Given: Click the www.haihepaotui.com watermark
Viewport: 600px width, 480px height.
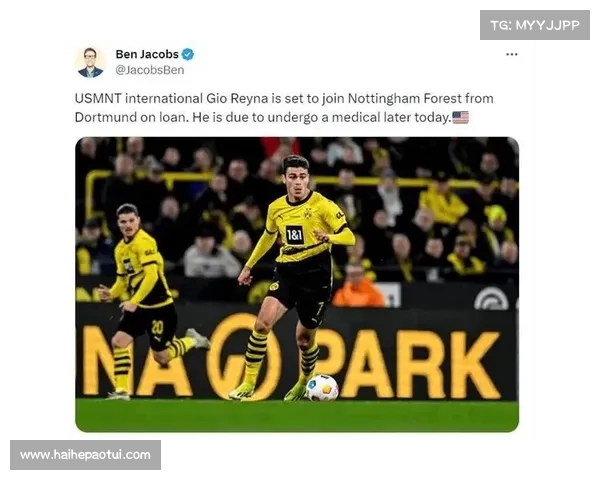Looking at the screenshot, I should [85, 455].
